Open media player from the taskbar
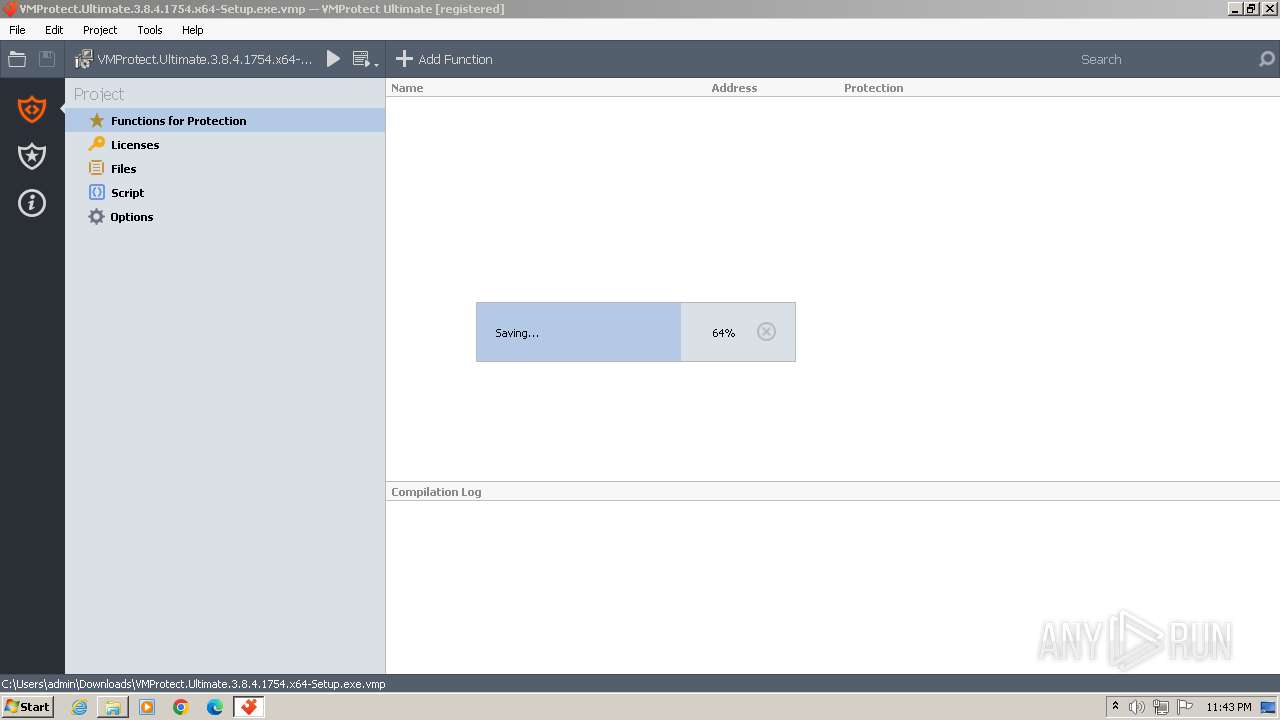 [x=147, y=707]
